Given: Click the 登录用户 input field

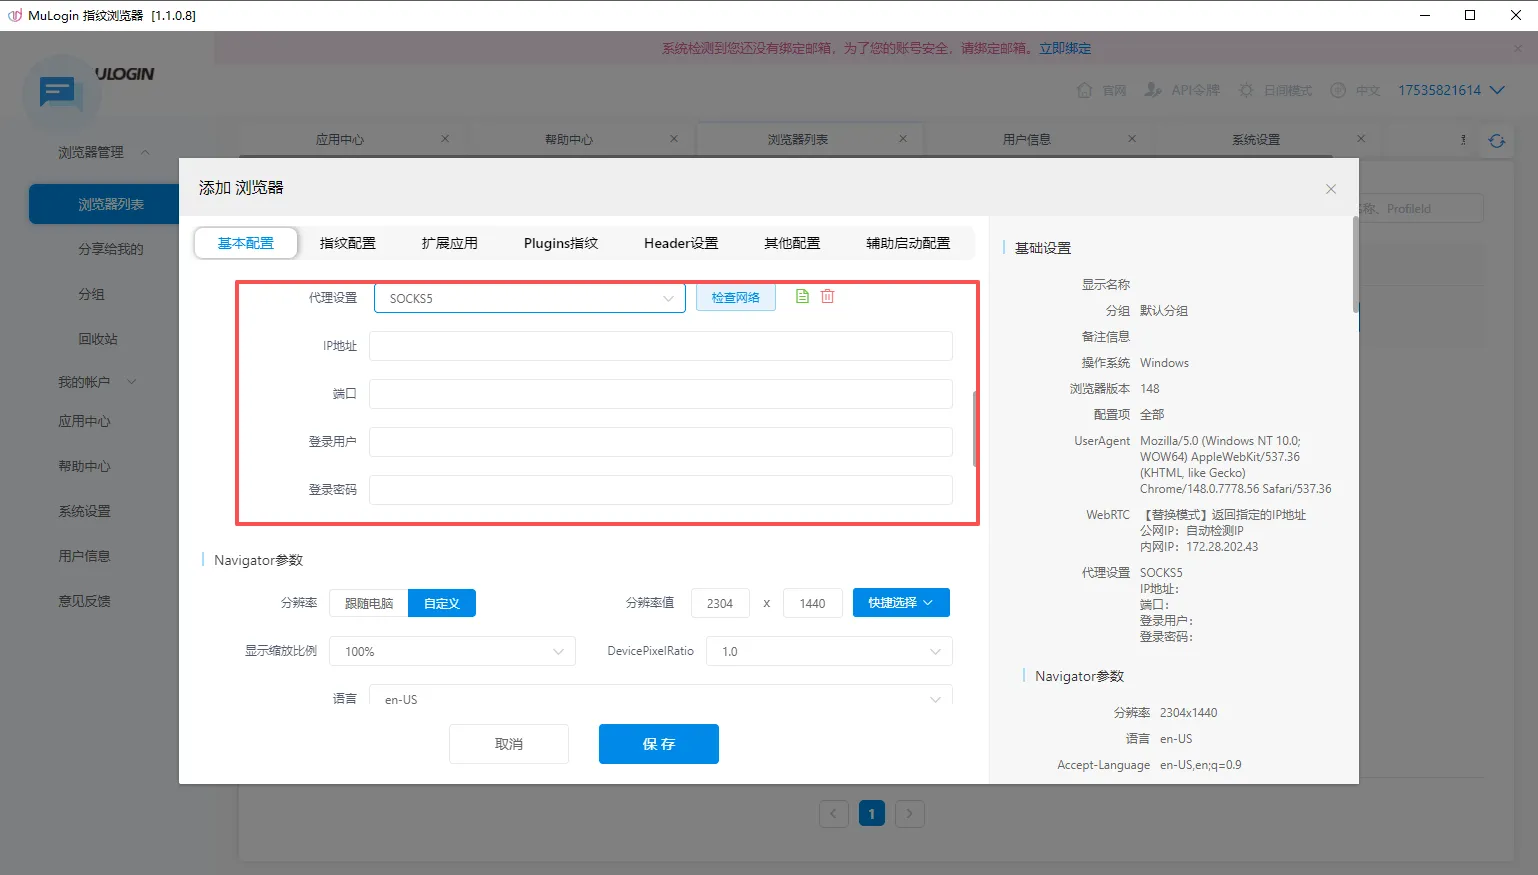Looking at the screenshot, I should click(x=661, y=442).
